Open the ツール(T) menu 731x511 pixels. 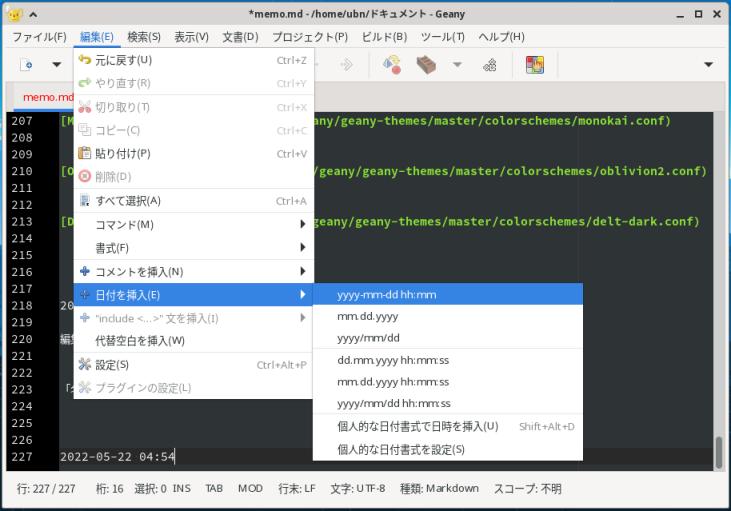pyautogui.click(x=442, y=37)
